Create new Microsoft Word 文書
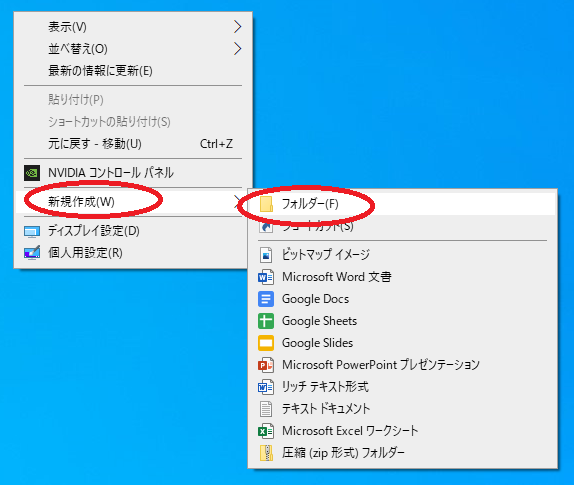The width and height of the screenshot is (574, 485). [x=403, y=277]
